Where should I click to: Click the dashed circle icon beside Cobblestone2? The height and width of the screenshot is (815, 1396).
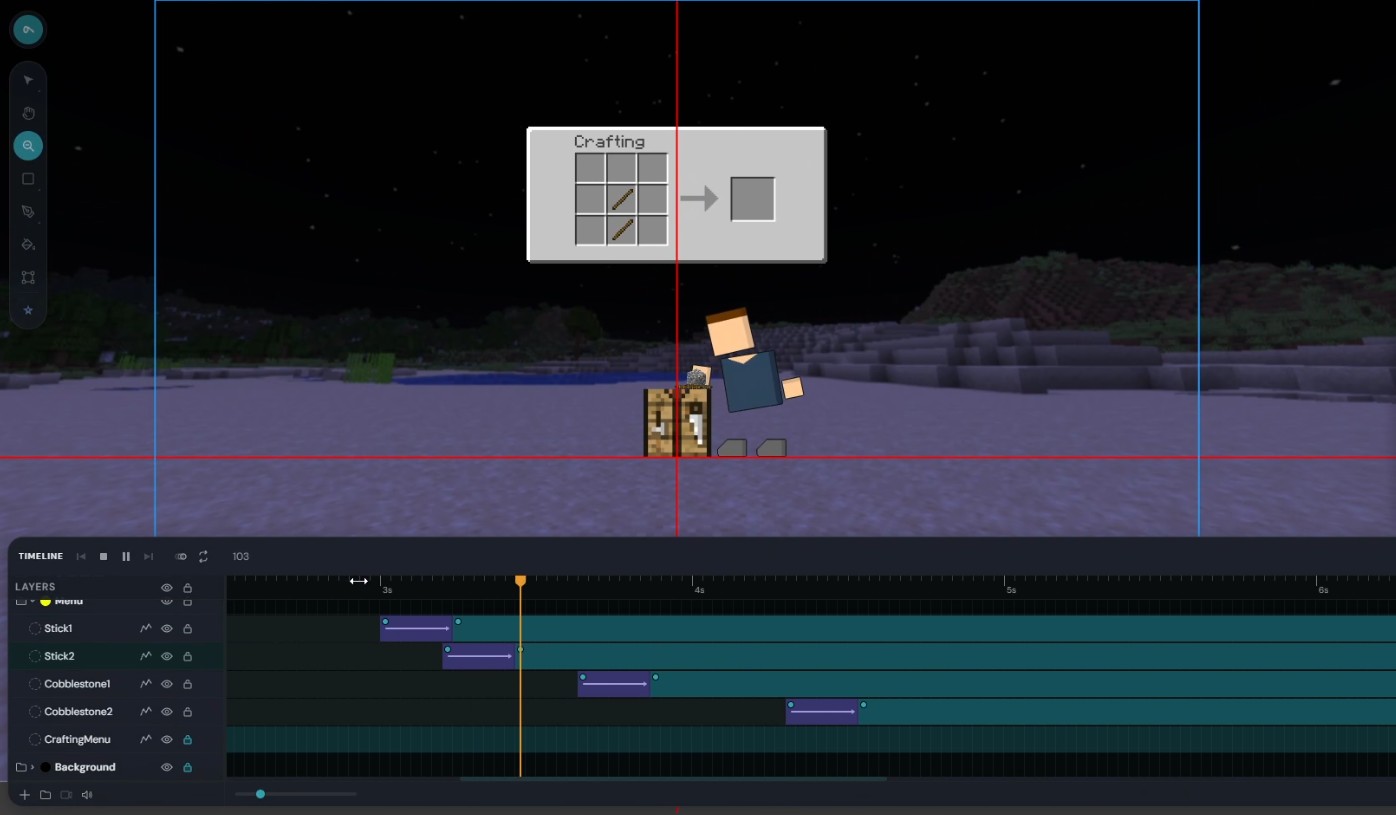point(35,712)
